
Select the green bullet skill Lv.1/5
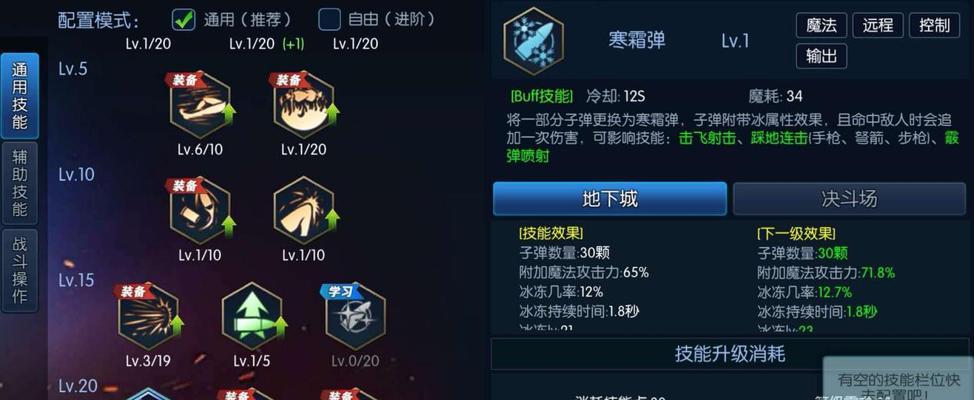[252, 316]
